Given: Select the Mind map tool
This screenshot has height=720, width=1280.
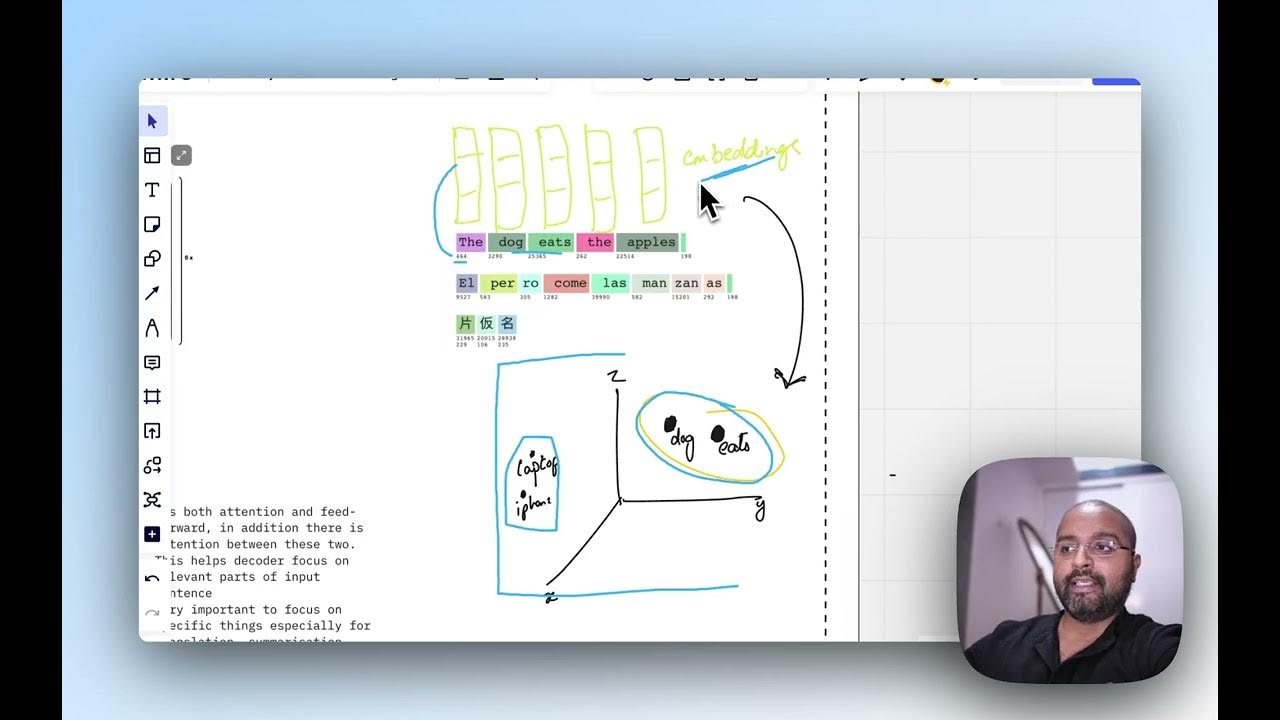Looking at the screenshot, I should coord(152,500).
